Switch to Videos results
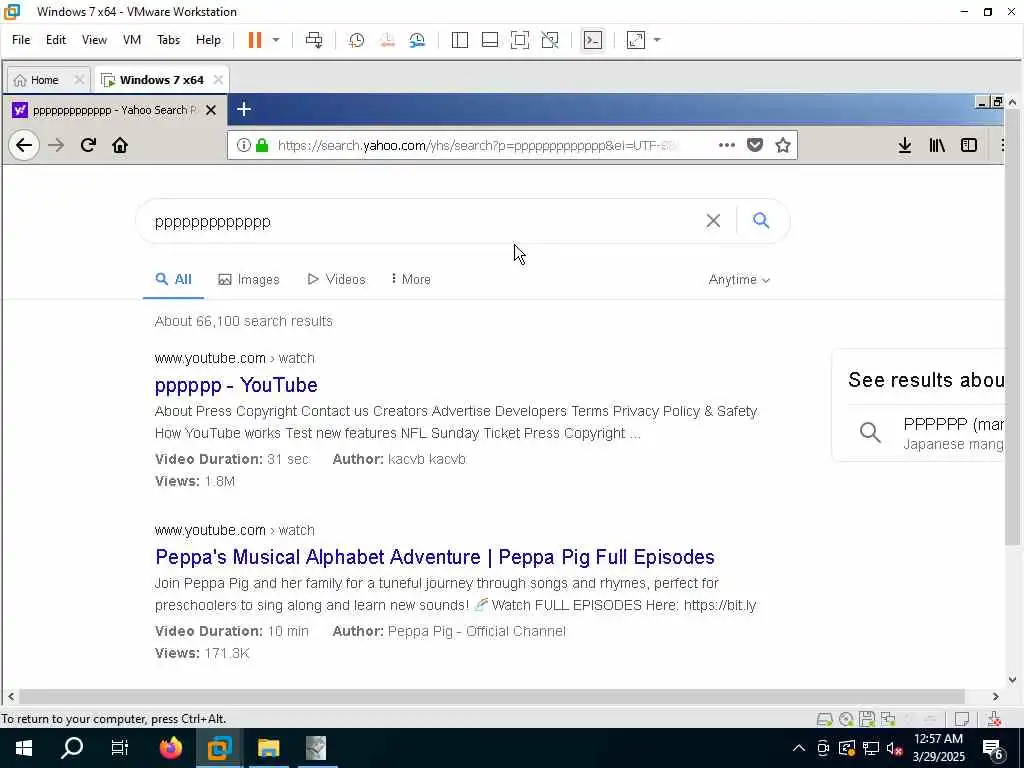The height and width of the screenshot is (768, 1024). [x=336, y=280]
